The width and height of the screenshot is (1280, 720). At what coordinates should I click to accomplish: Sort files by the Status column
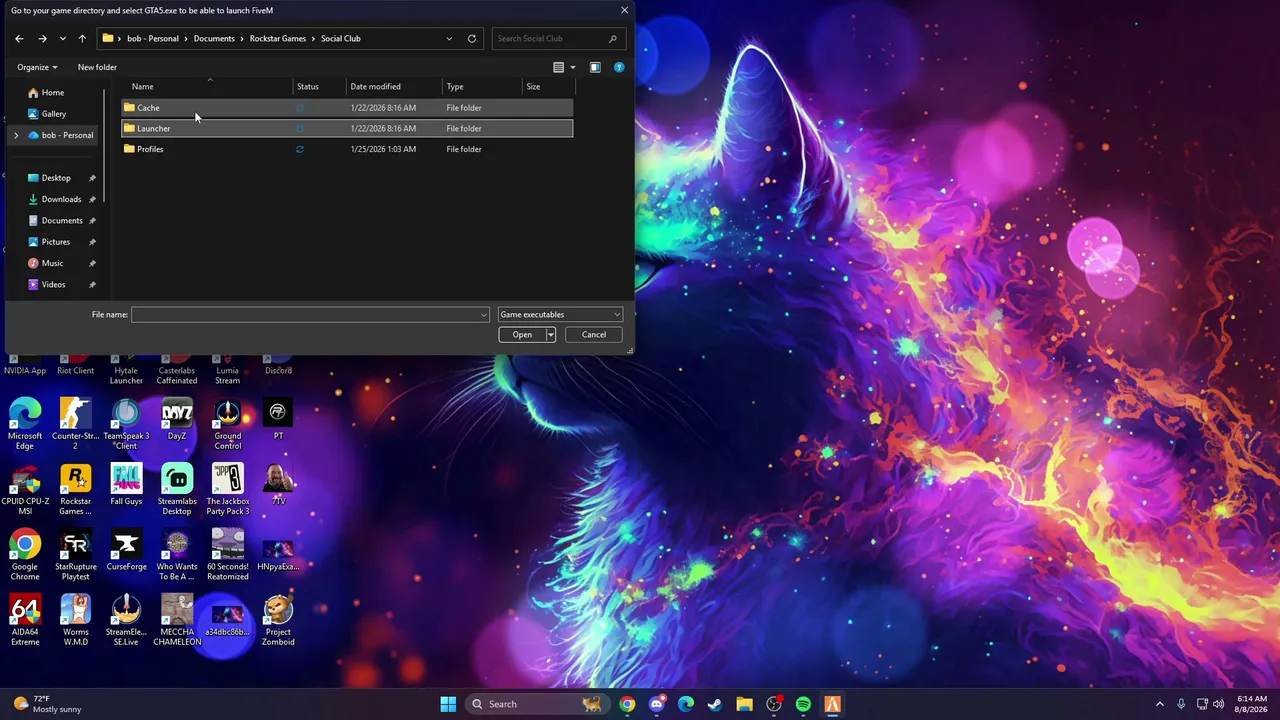point(320,87)
